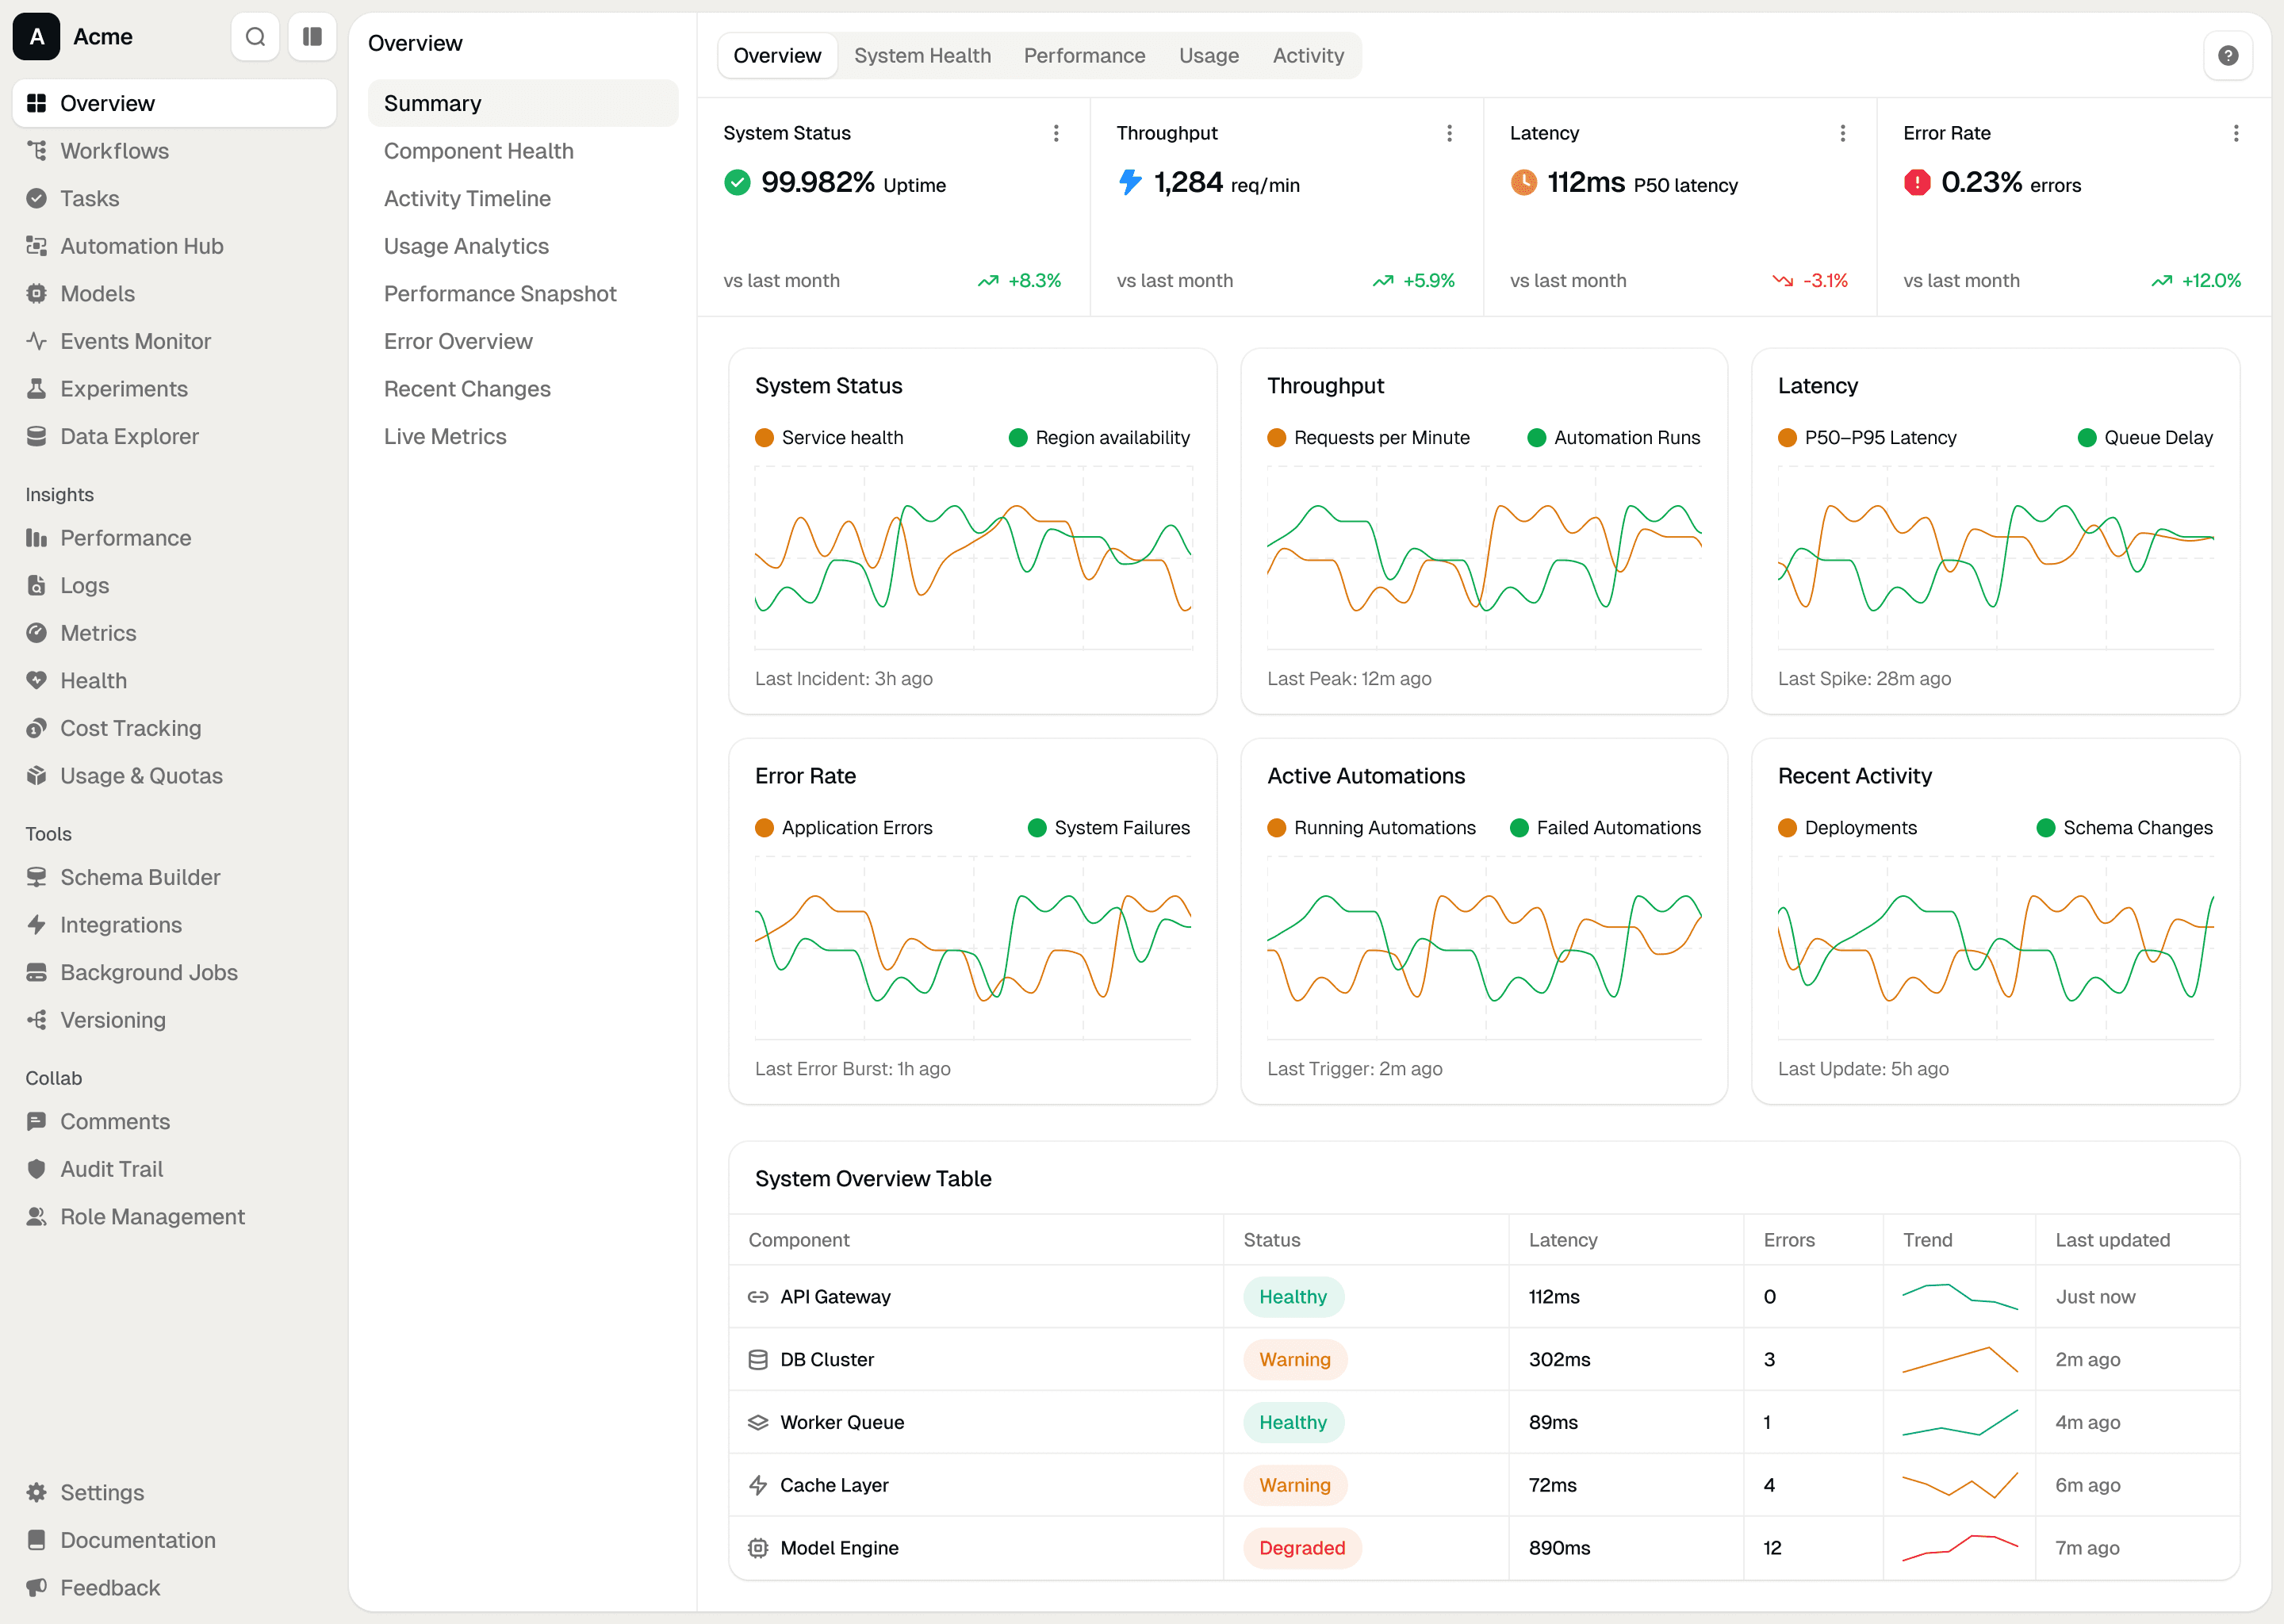Go to Live Metrics section
The height and width of the screenshot is (1624, 2284).
click(445, 437)
